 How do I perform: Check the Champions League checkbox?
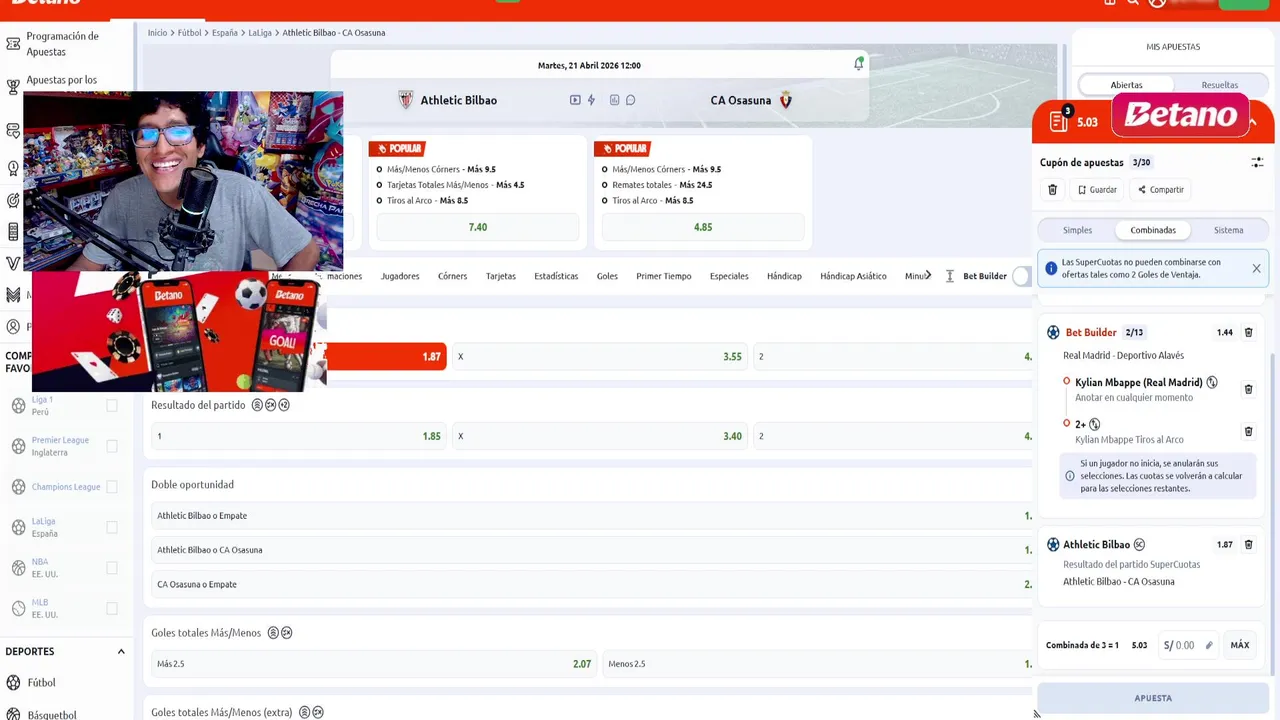coord(112,487)
